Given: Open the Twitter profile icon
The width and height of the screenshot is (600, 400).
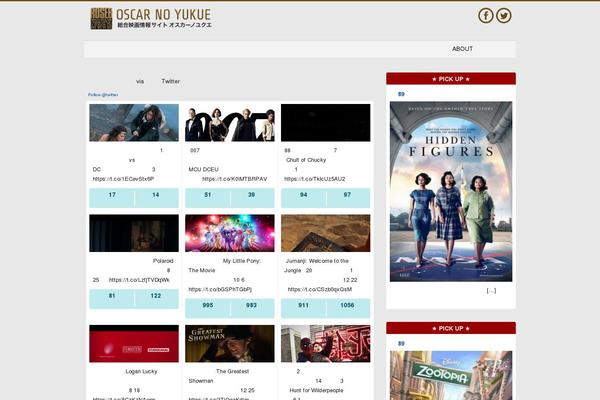Looking at the screenshot, I should [504, 16].
